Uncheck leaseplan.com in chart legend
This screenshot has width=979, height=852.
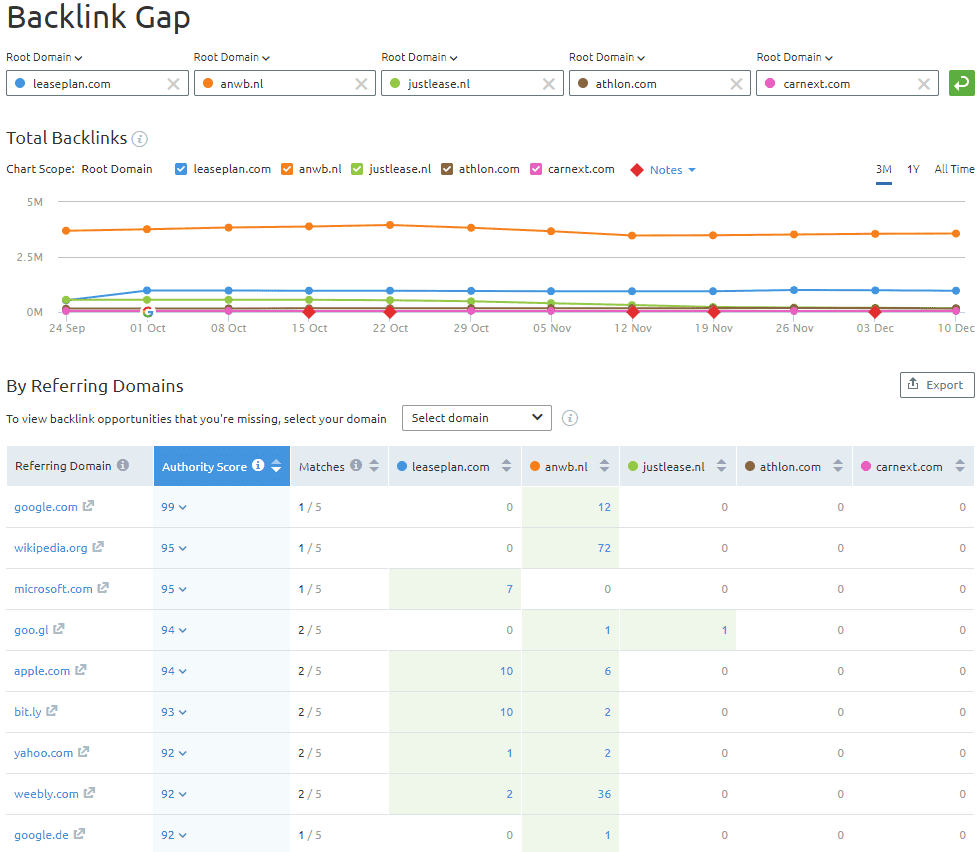(181, 169)
